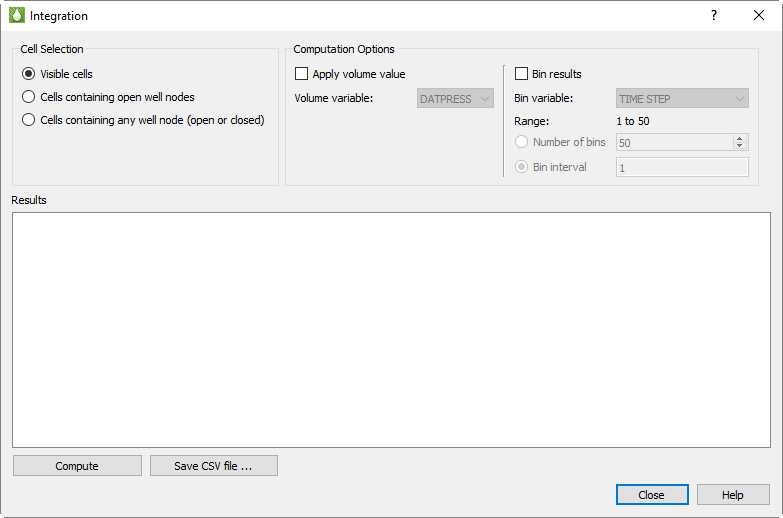Image resolution: width=783 pixels, height=518 pixels.
Task: Select the Number of bins radio button
Action: pyautogui.click(x=521, y=143)
